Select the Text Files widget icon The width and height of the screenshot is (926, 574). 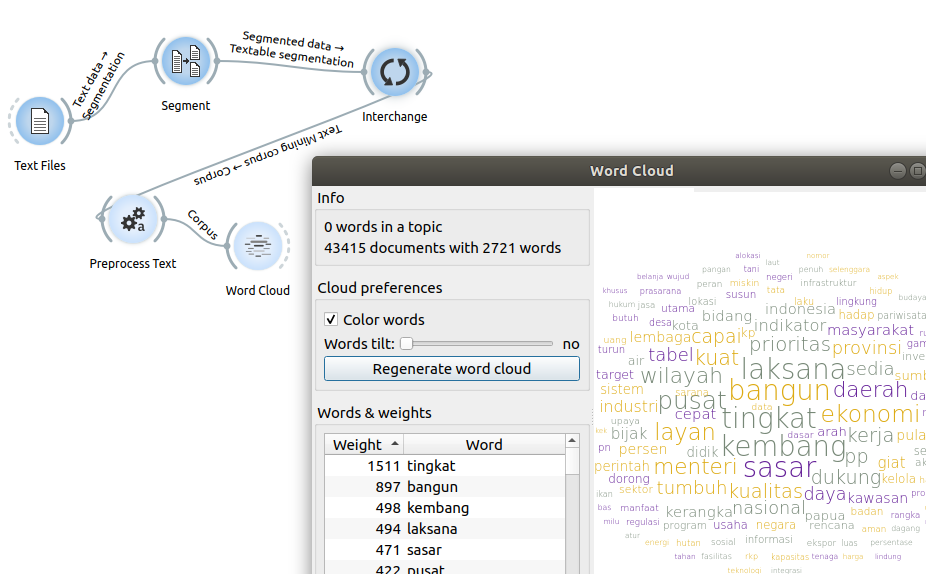point(40,123)
